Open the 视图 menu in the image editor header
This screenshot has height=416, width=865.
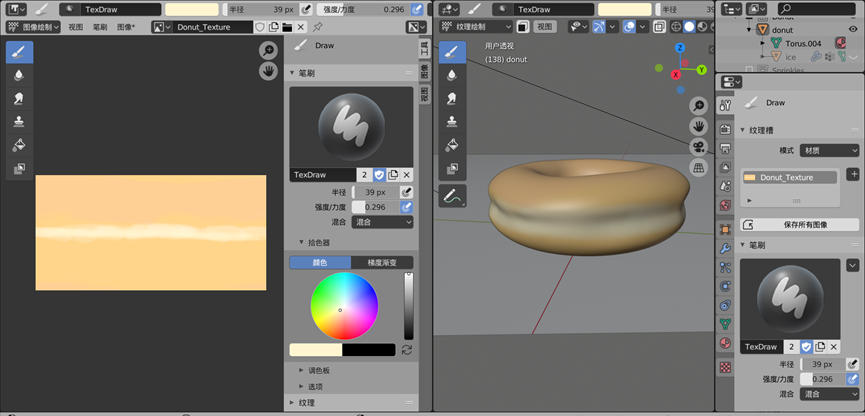point(76,27)
